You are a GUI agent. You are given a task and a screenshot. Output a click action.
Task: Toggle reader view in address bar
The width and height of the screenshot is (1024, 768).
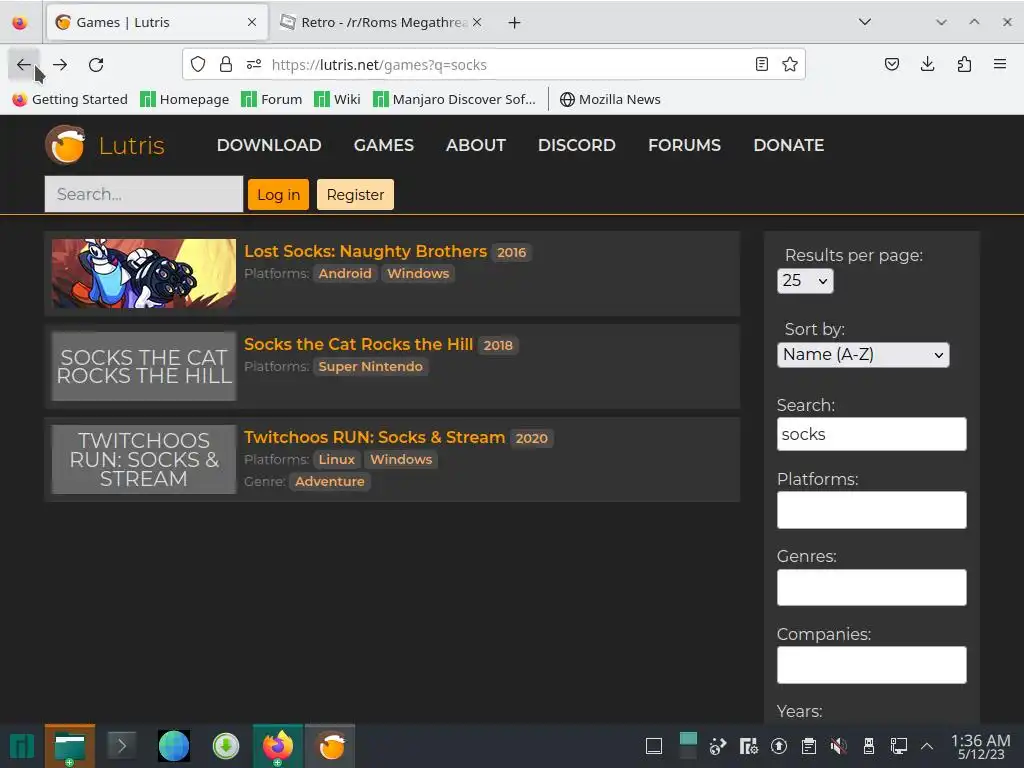coord(761,64)
